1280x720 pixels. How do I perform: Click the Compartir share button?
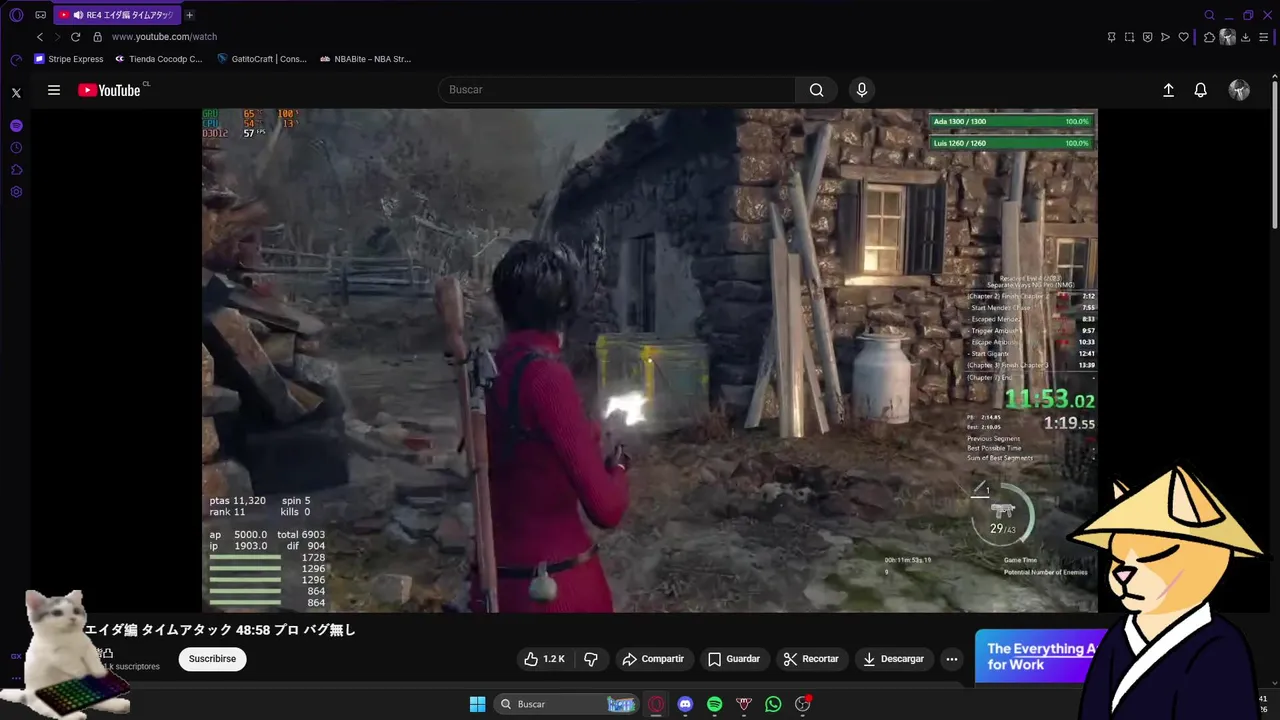tap(653, 659)
